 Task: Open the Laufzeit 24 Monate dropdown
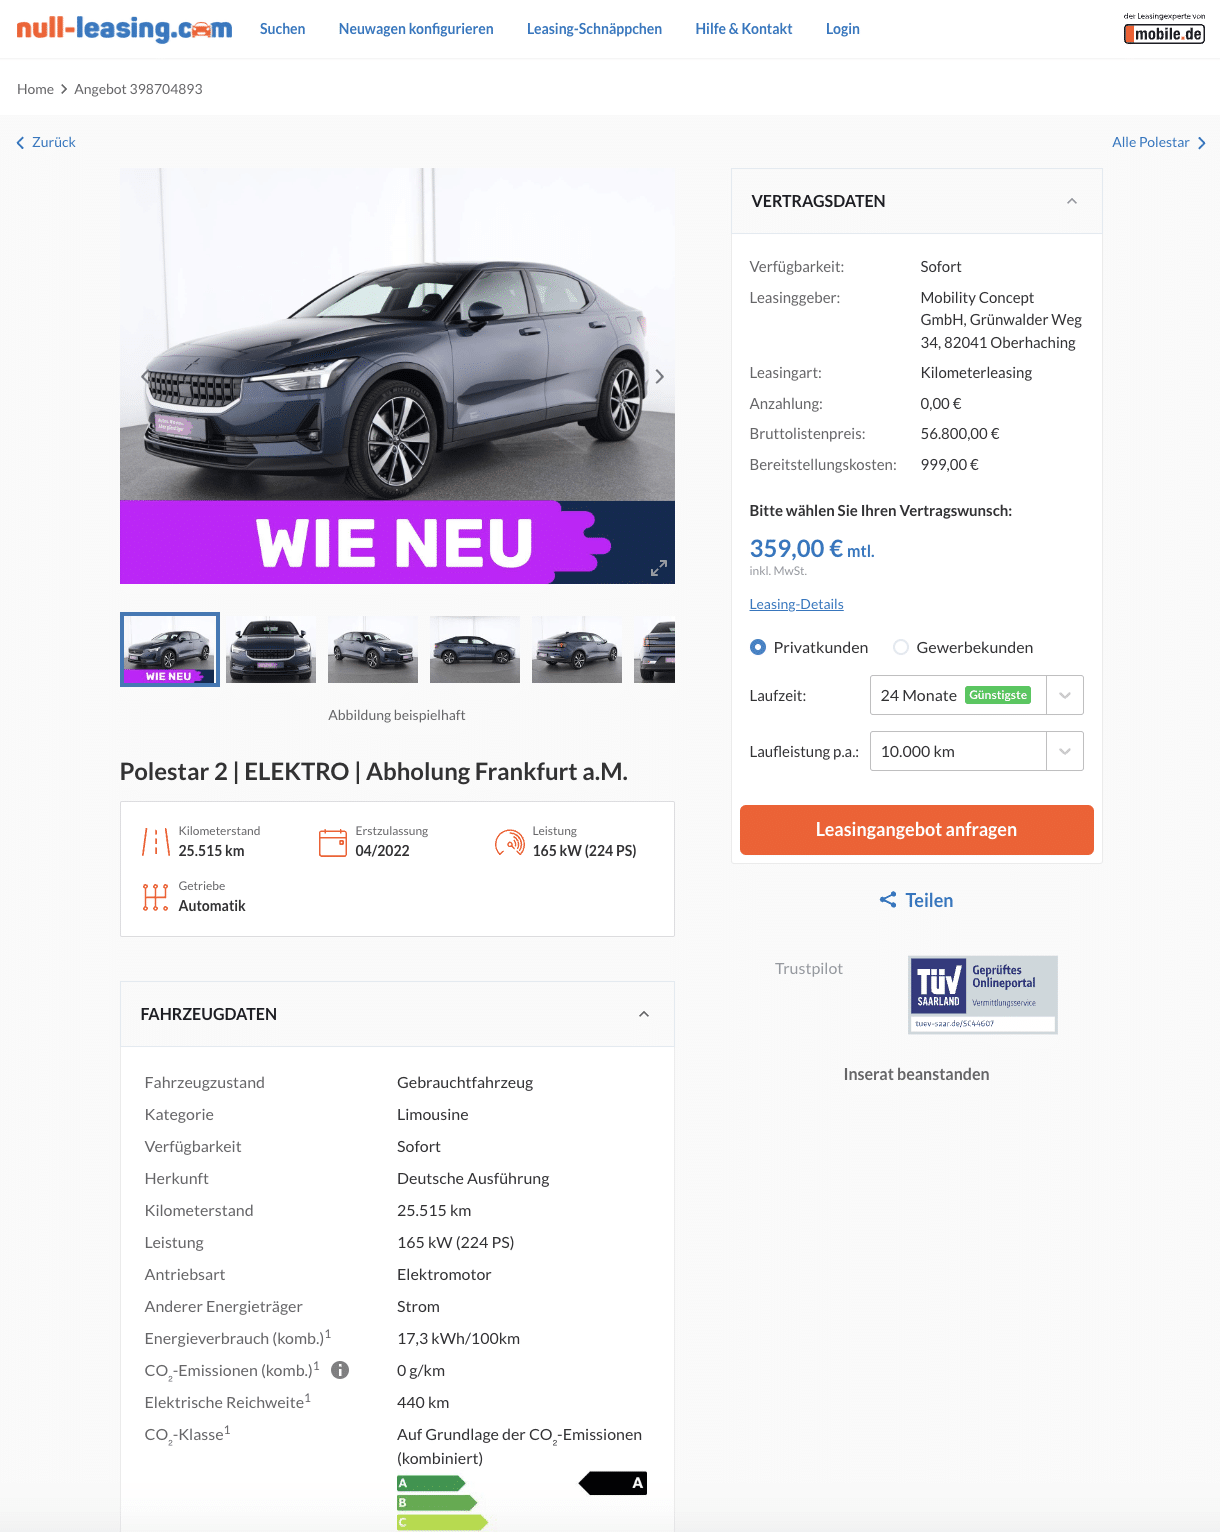tap(977, 695)
